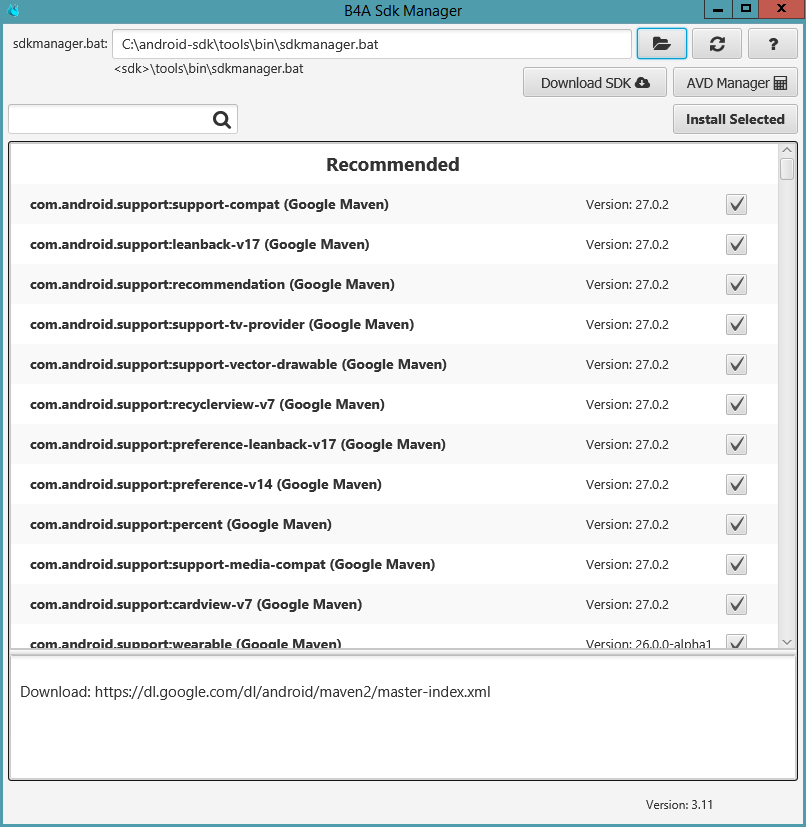The height and width of the screenshot is (827, 806).
Task: Click Version: 27.0.2 of cardview-v7
Action: coord(627,604)
